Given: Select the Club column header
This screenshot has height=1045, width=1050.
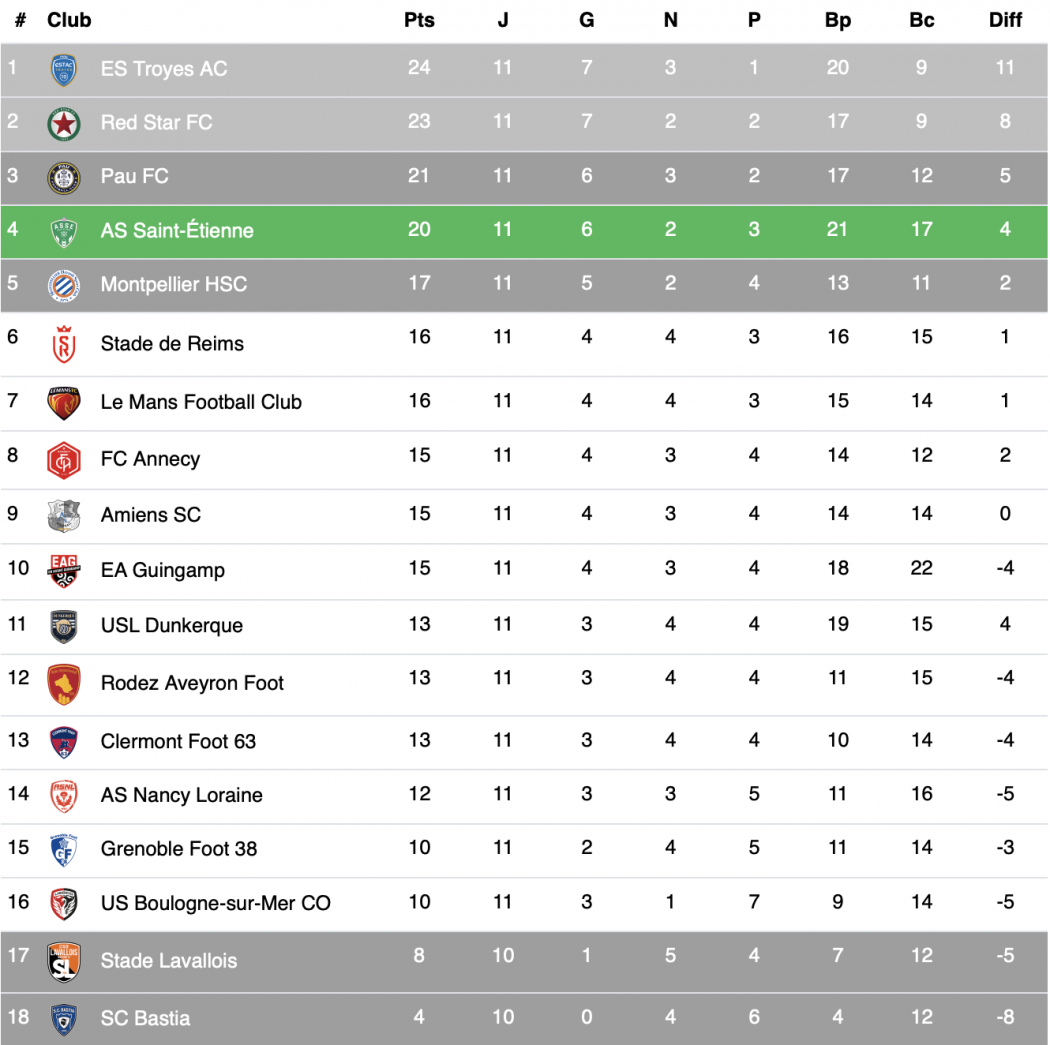Looking at the screenshot, I should point(69,20).
